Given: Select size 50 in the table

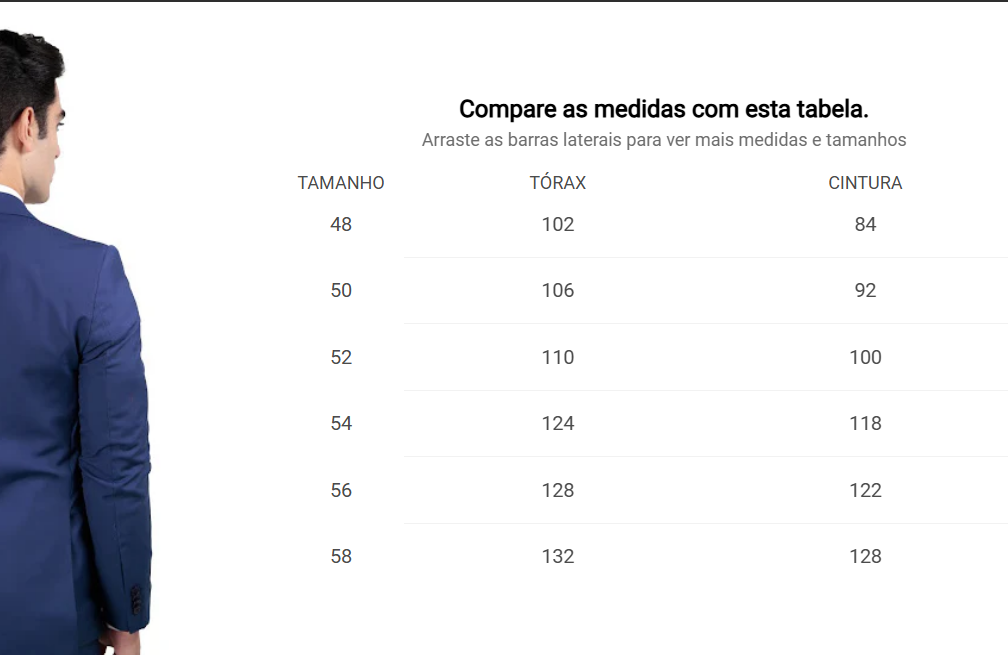Looking at the screenshot, I should tap(341, 291).
